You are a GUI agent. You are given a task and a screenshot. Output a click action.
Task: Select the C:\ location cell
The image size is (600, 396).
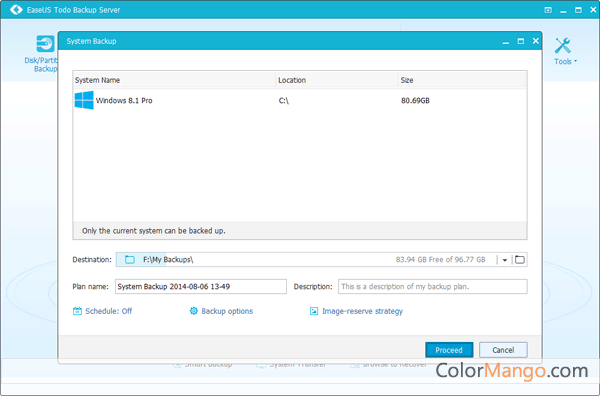coord(284,101)
